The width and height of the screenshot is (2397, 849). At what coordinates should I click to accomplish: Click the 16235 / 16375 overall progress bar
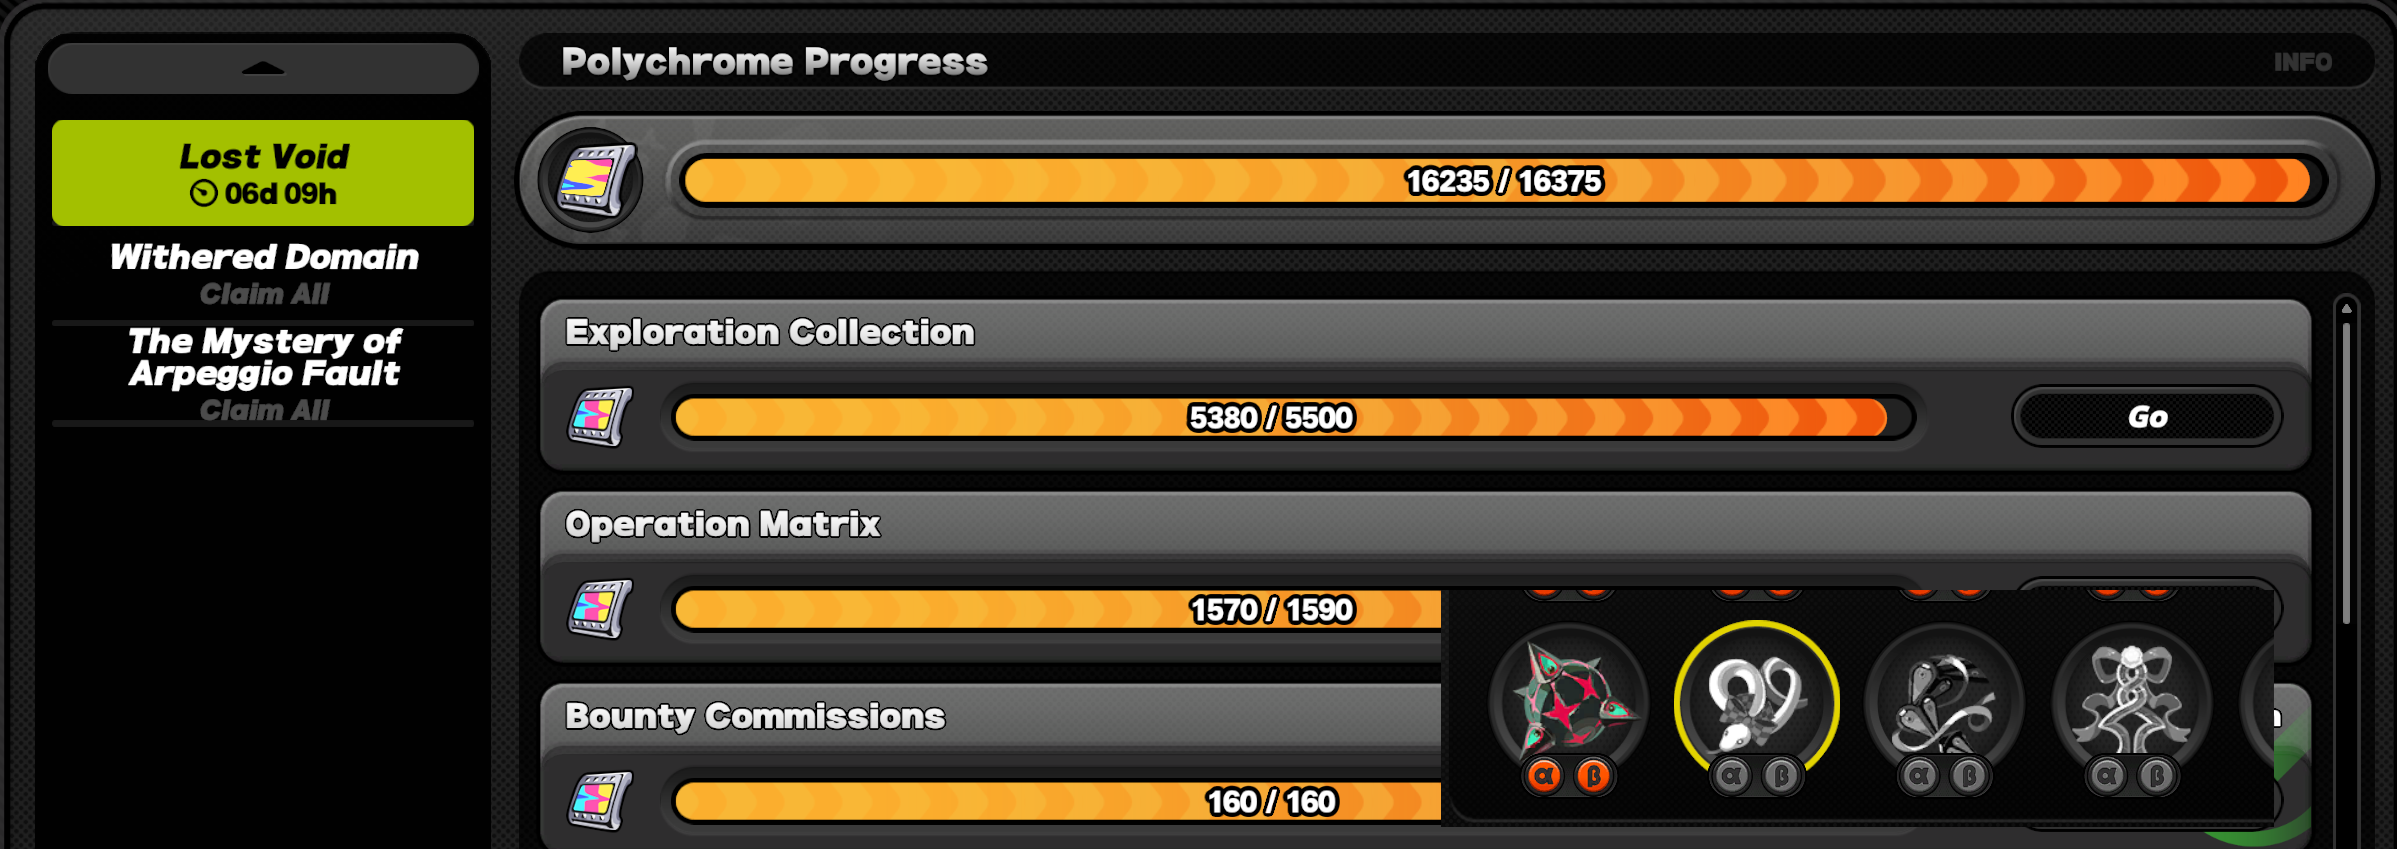1504,181
